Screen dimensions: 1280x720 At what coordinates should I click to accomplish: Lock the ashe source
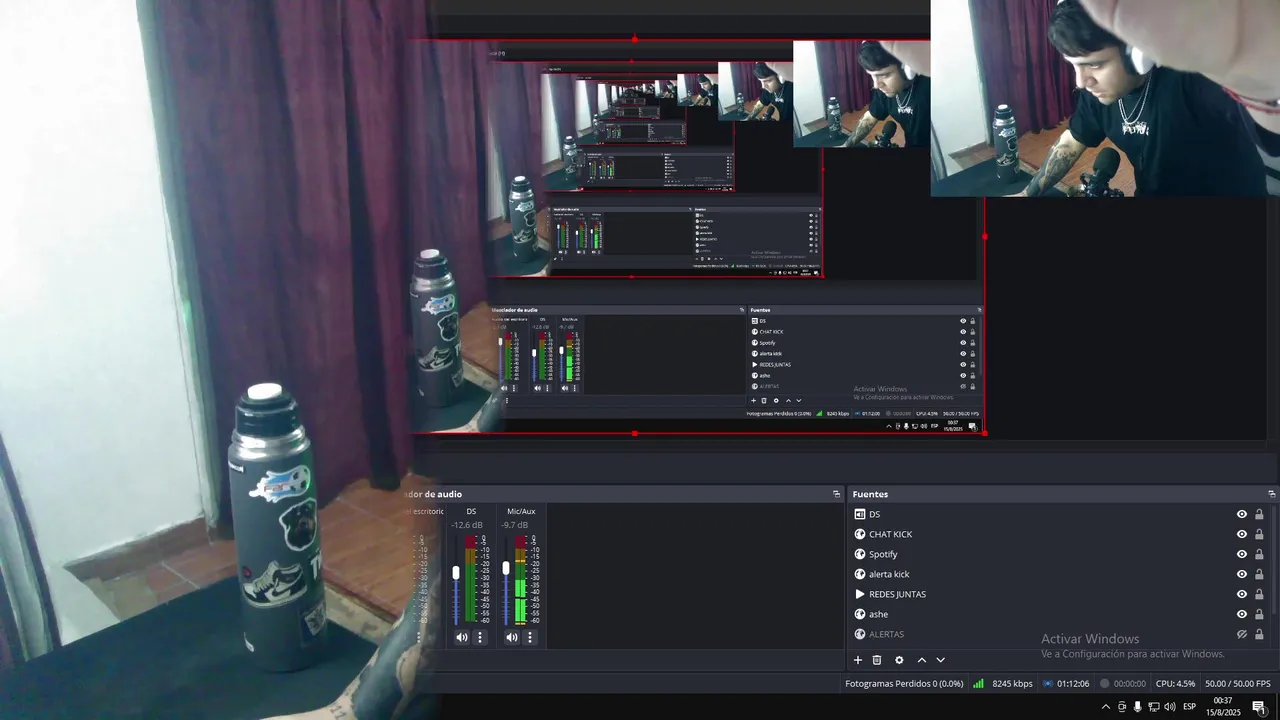click(1259, 614)
